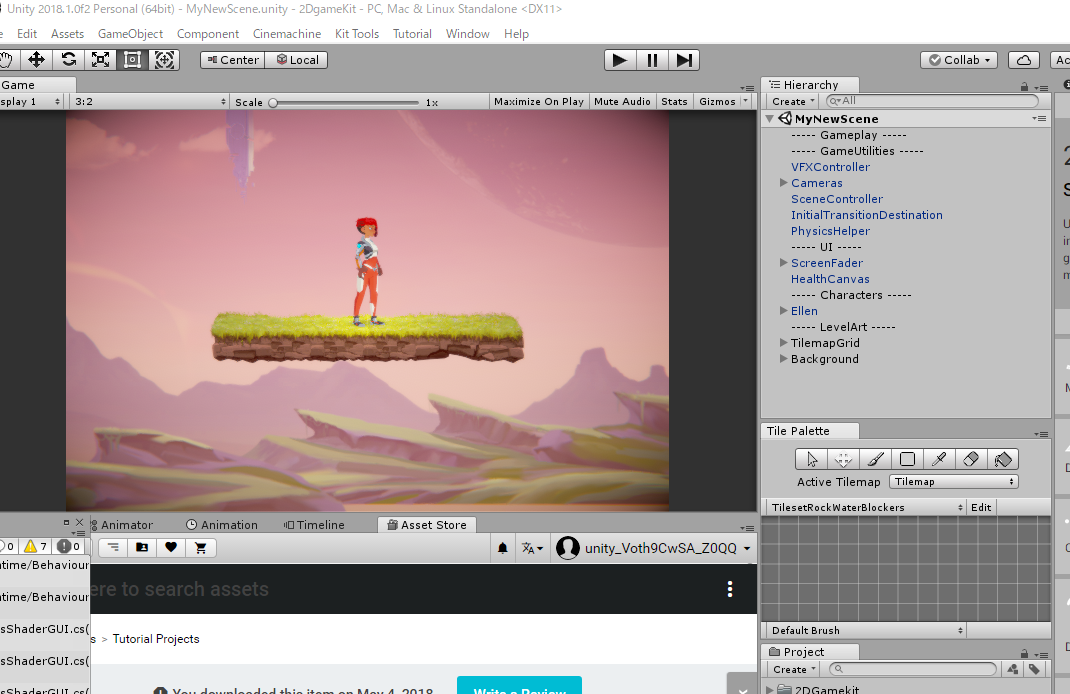Viewport: 1070px width, 694px height.
Task: Open the Kit Tools menu
Action: pyautogui.click(x=356, y=34)
